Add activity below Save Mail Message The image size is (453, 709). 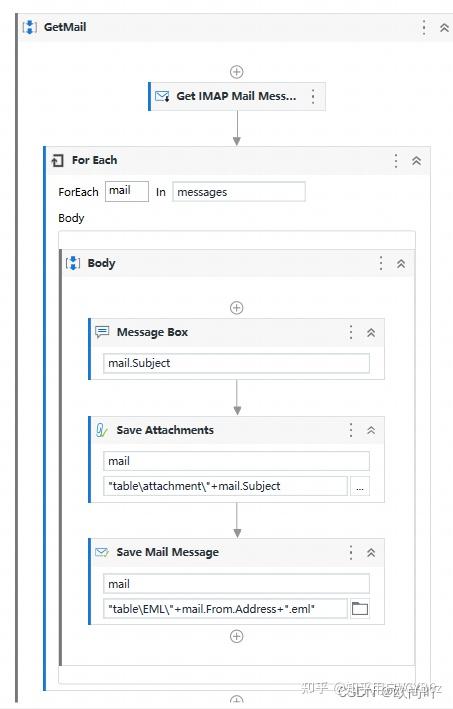coord(236,636)
